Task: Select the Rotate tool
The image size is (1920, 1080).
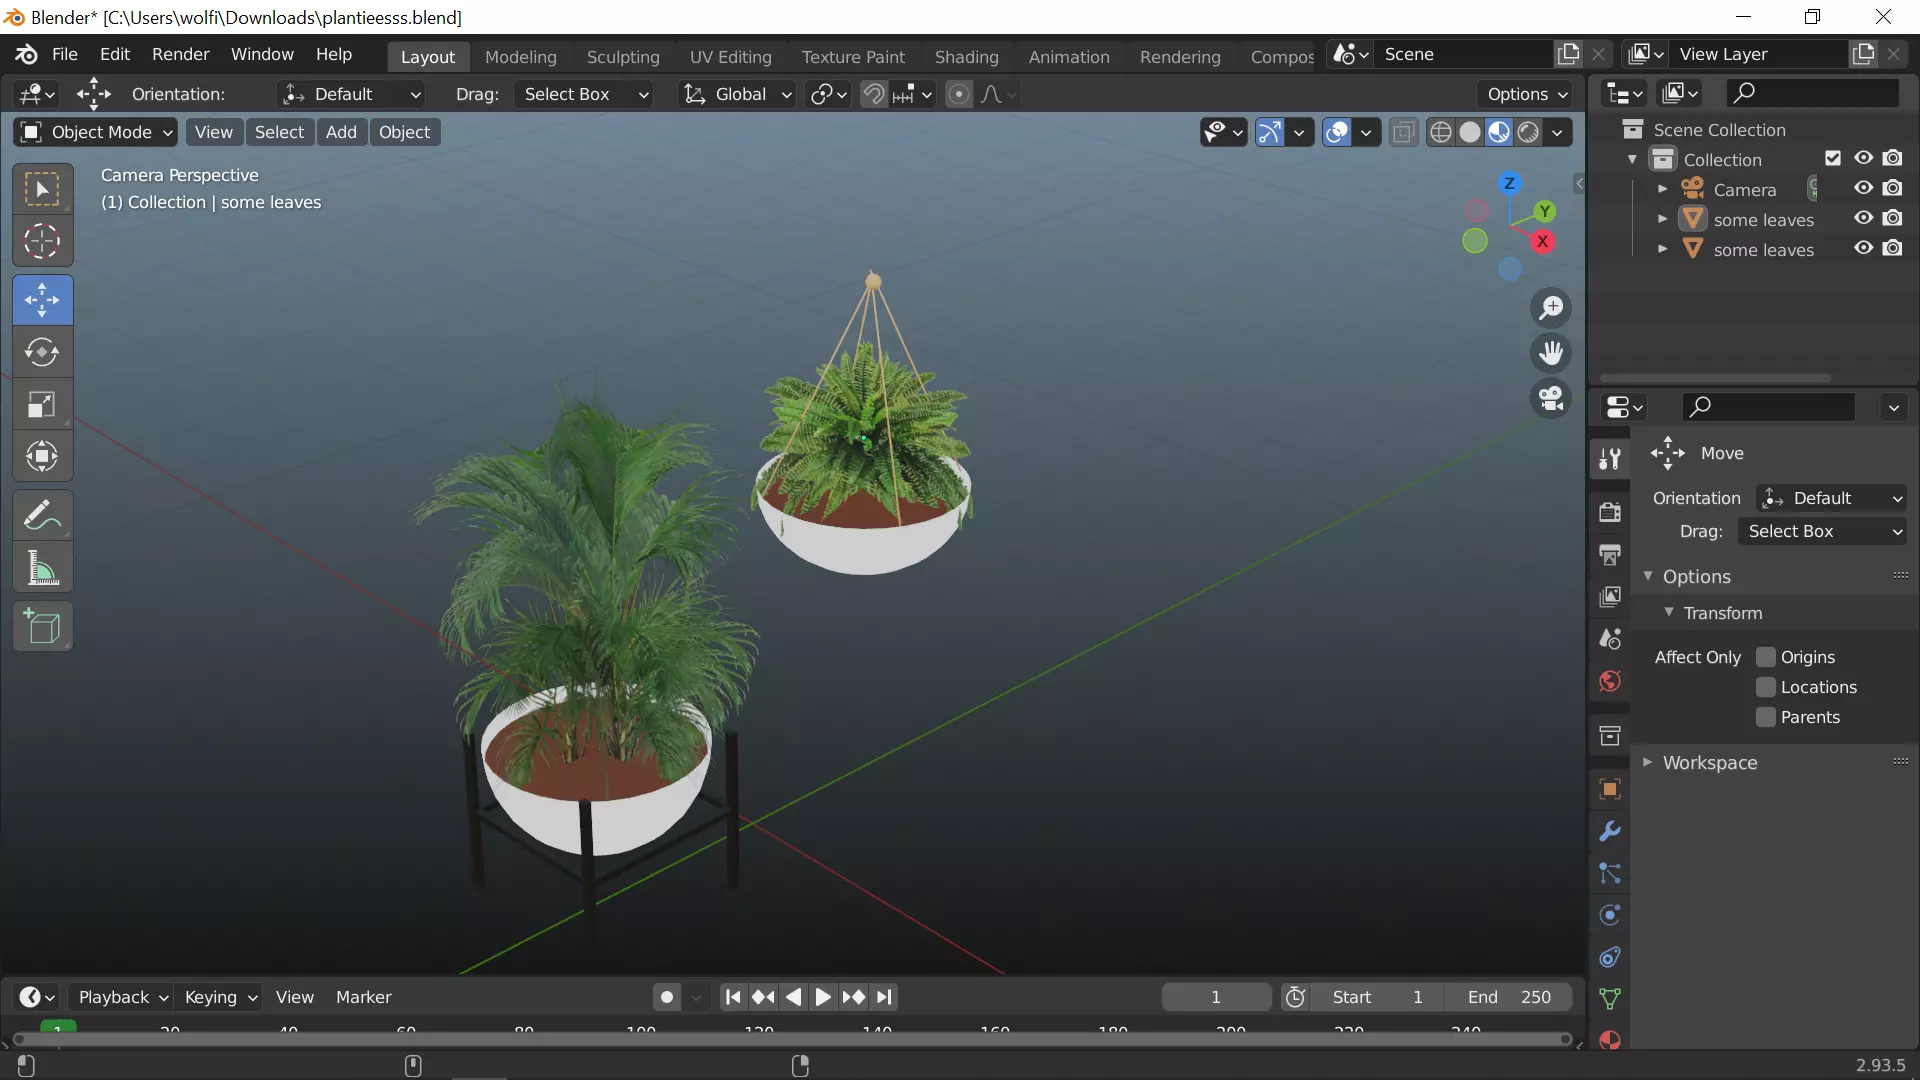Action: click(42, 352)
